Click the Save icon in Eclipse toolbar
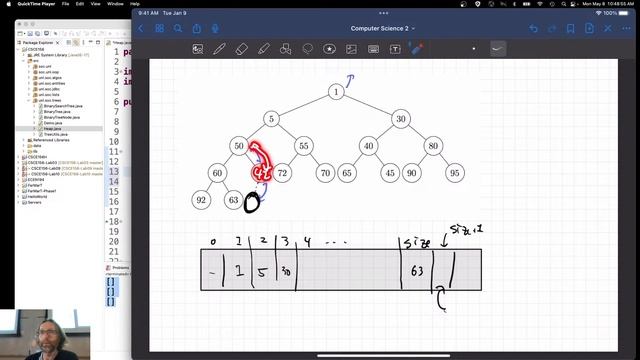Image resolution: width=640 pixels, height=360 pixels. [30, 33]
